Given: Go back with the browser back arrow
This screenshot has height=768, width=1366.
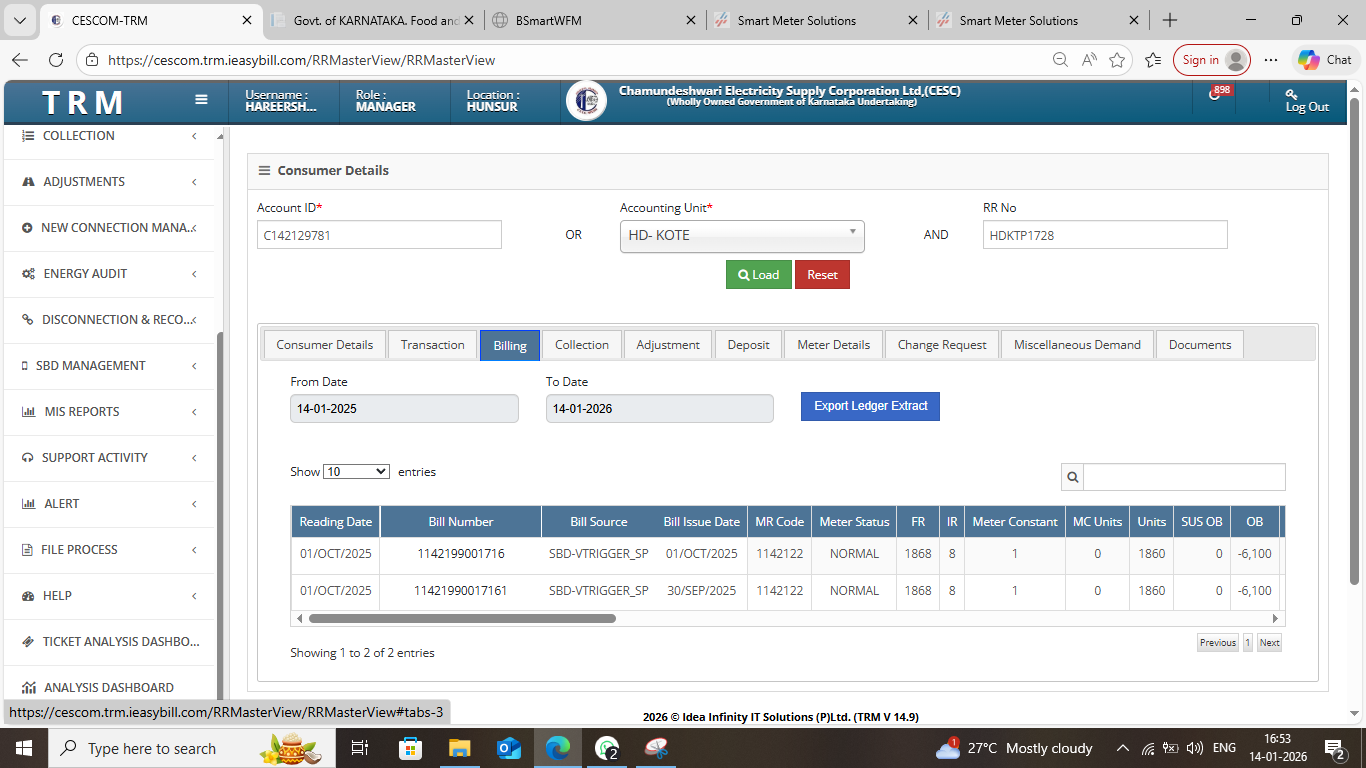Looking at the screenshot, I should (x=20, y=60).
